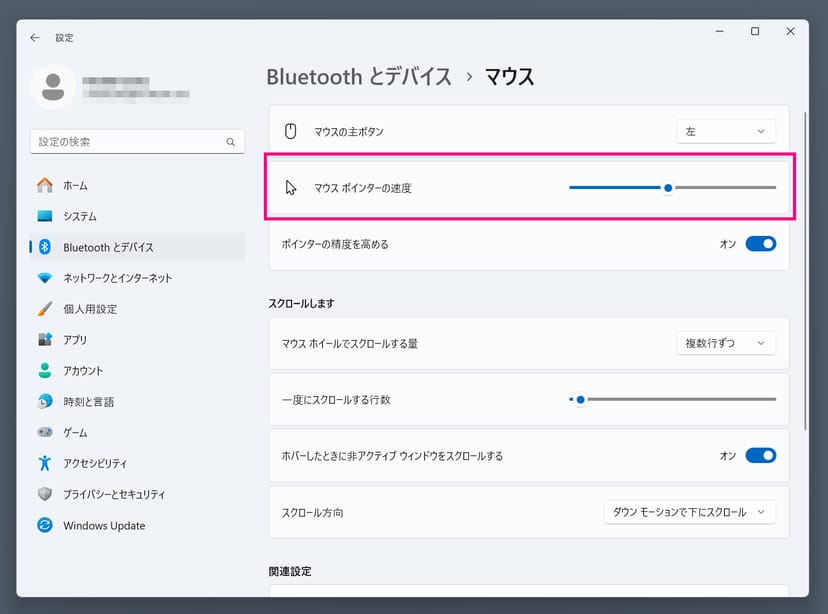Go to プライバシーとセキュリティ in the sidebar
Image resolution: width=828 pixels, height=614 pixels.
[113, 494]
